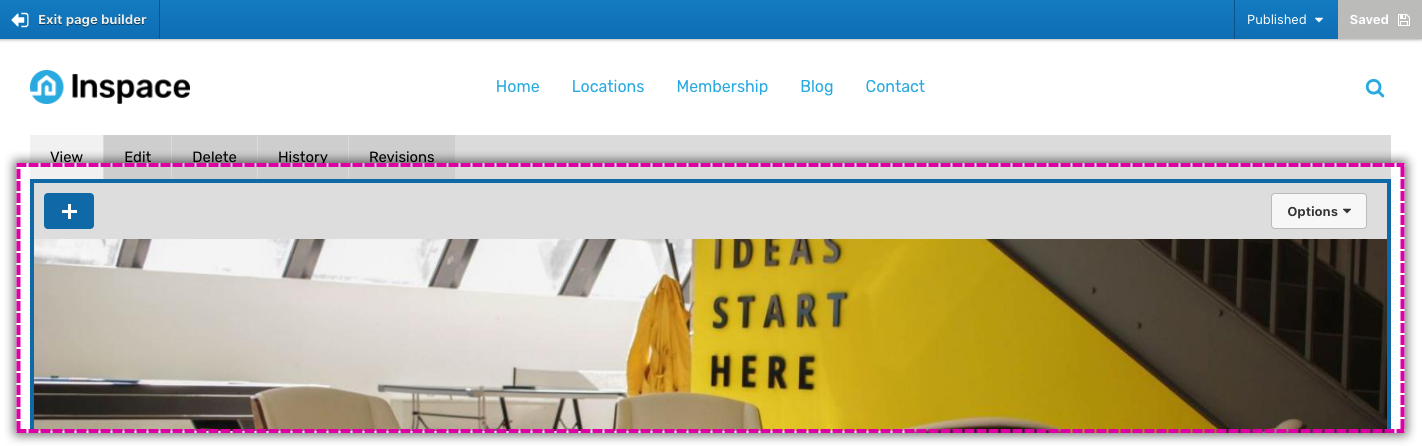
Task: Click the Blog navigation link
Action: 817,87
